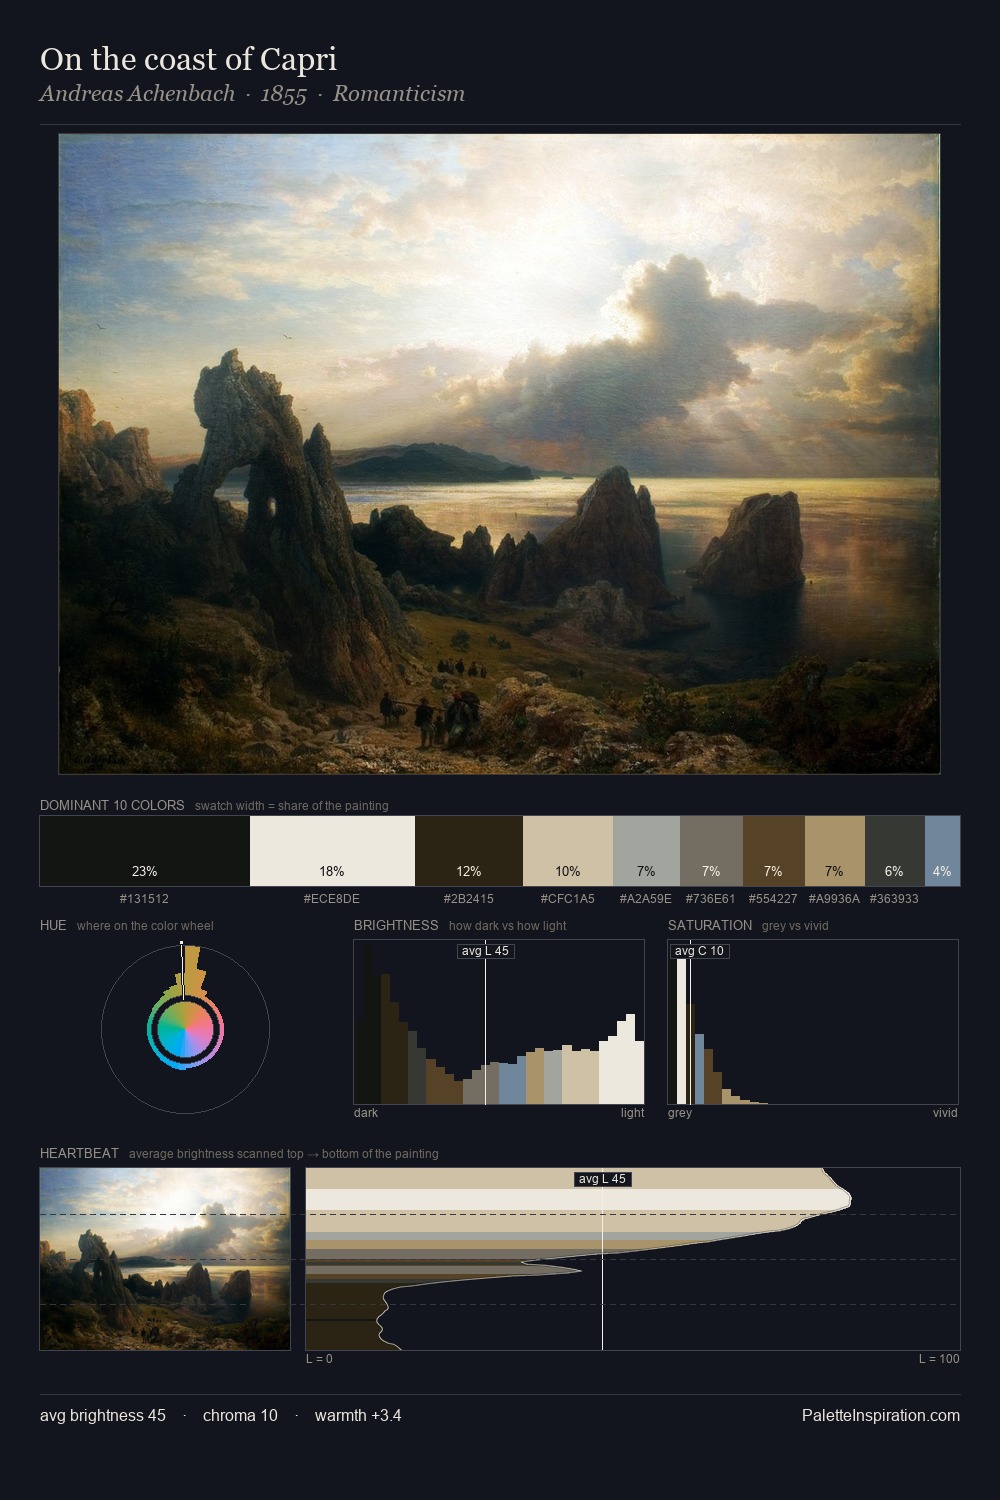Click the heartbeat brightness profile chart
The image size is (1000, 1500).
[x=633, y=1259]
